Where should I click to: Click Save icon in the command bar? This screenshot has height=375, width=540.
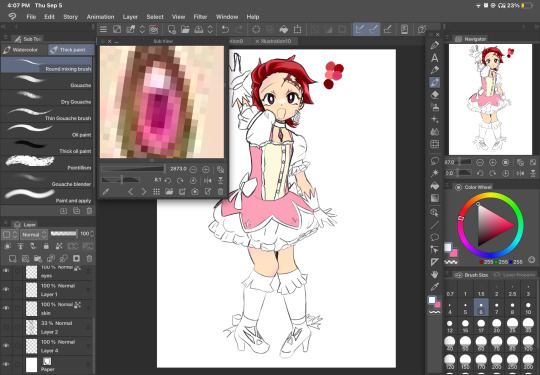click(199, 30)
